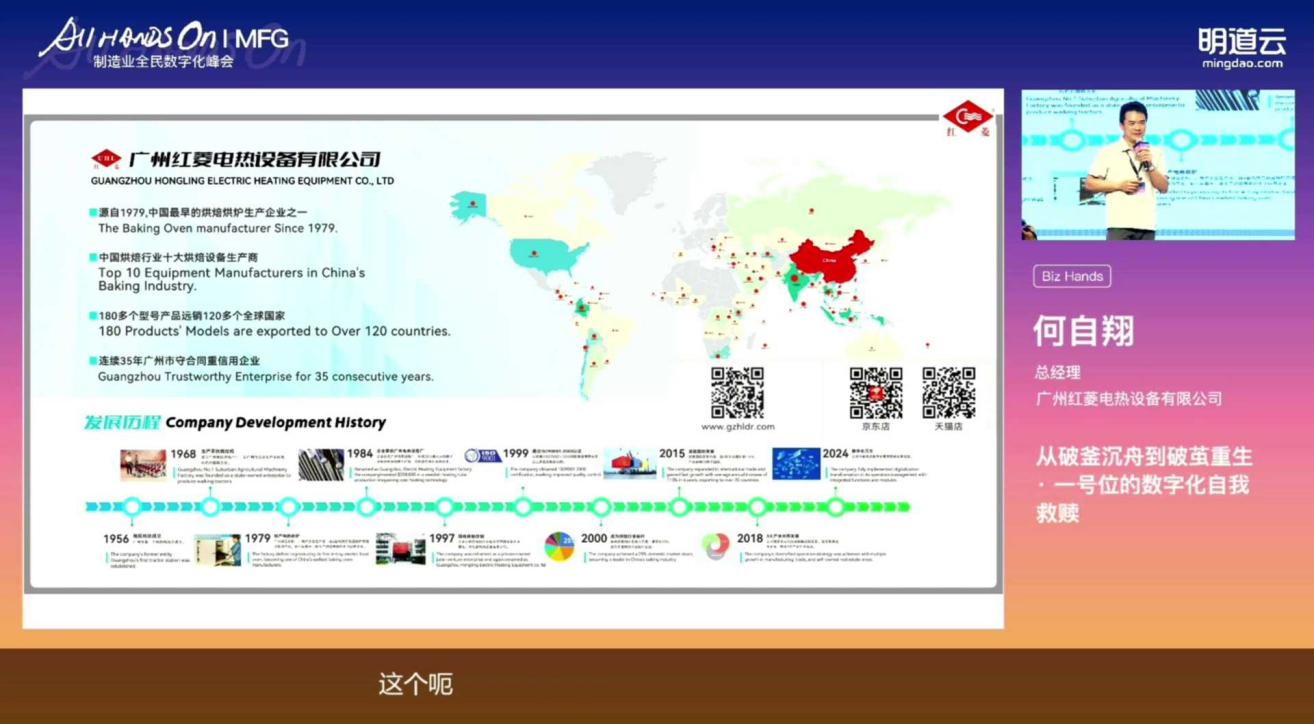Screen dimensions: 1314x724
Task: Click the QR code labeled 天猫店
Action: point(948,392)
